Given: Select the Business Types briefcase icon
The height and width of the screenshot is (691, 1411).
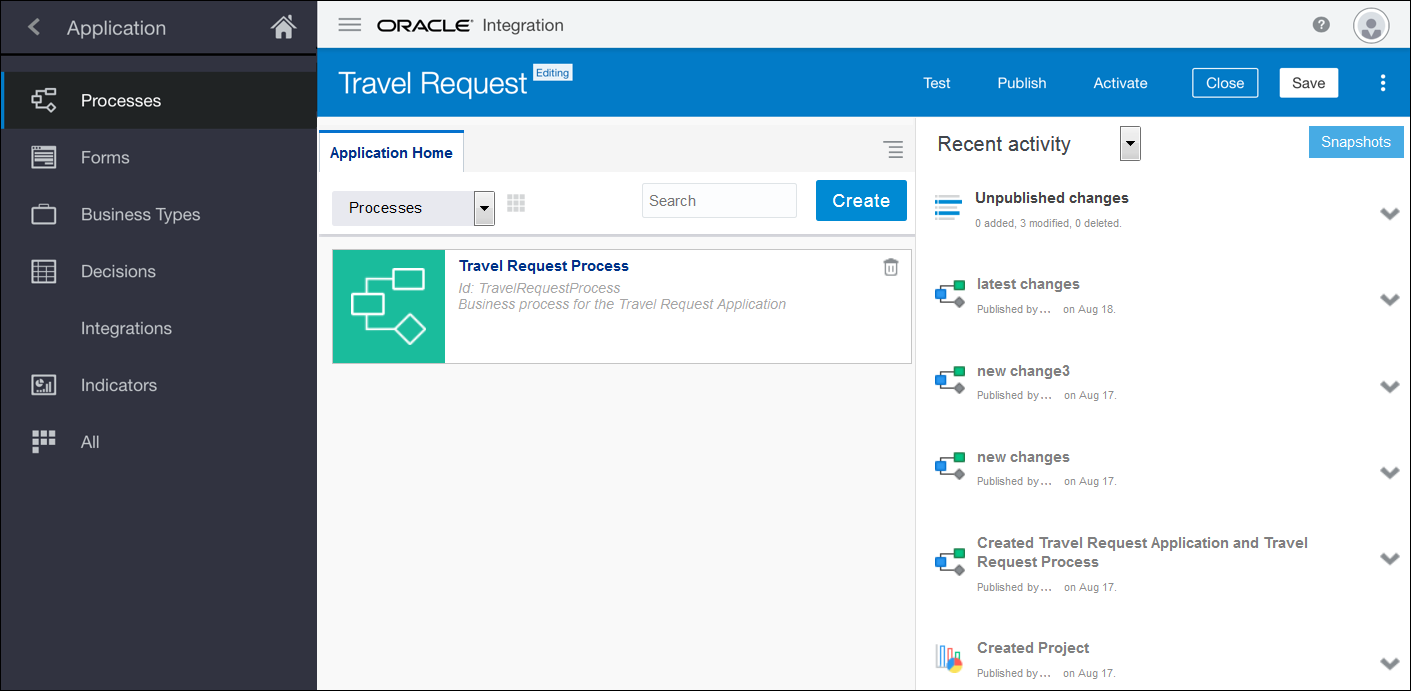Looking at the screenshot, I should tap(44, 214).
